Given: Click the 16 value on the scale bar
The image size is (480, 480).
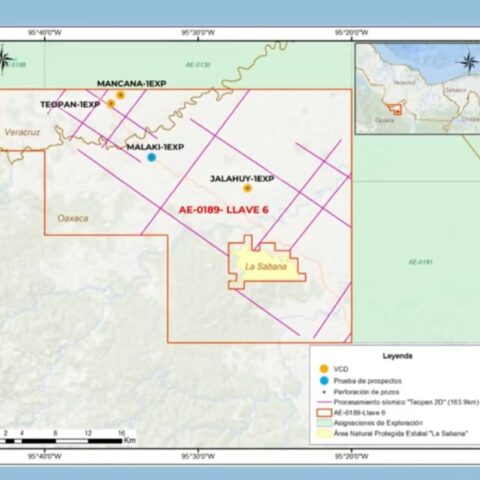Looking at the screenshot, I should (121, 433).
